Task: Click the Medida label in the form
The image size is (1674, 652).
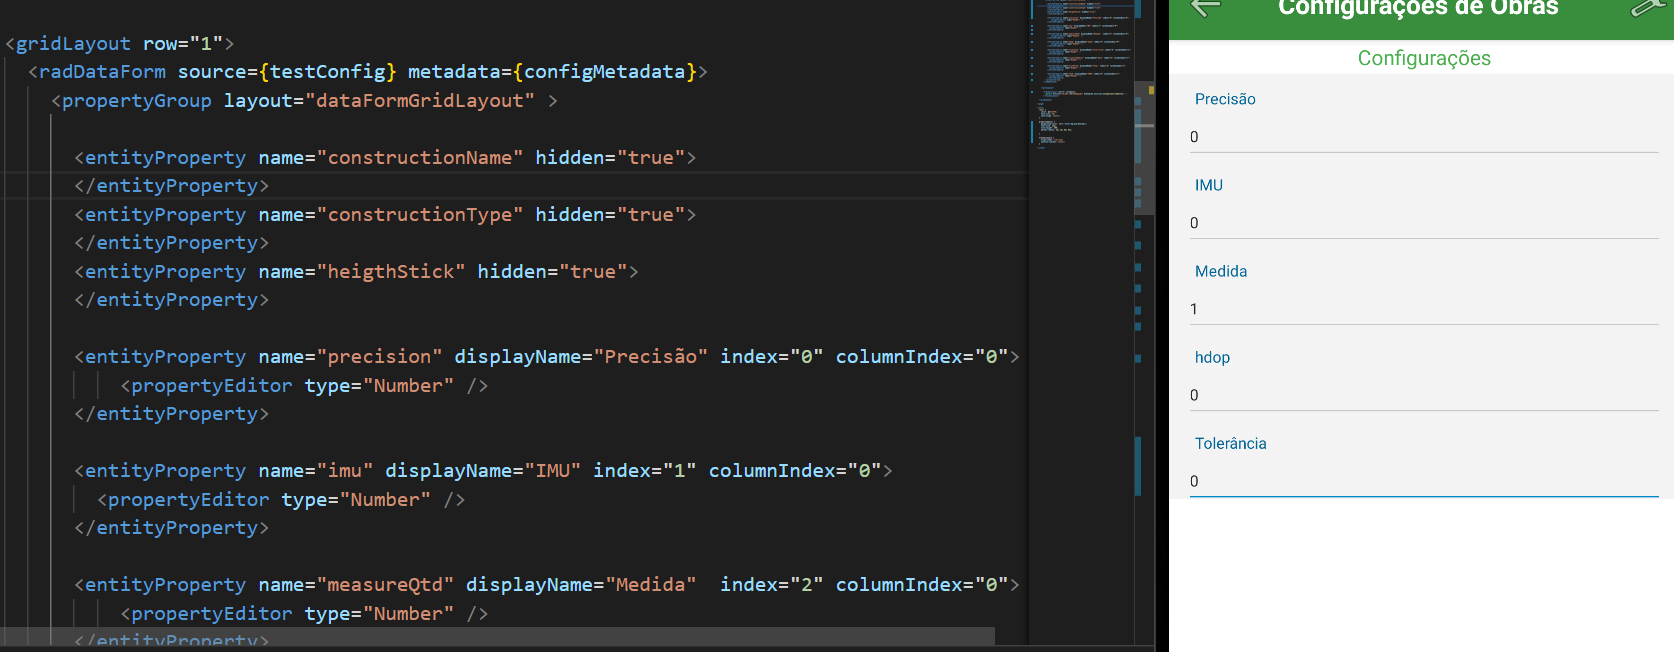Action: point(1221,271)
